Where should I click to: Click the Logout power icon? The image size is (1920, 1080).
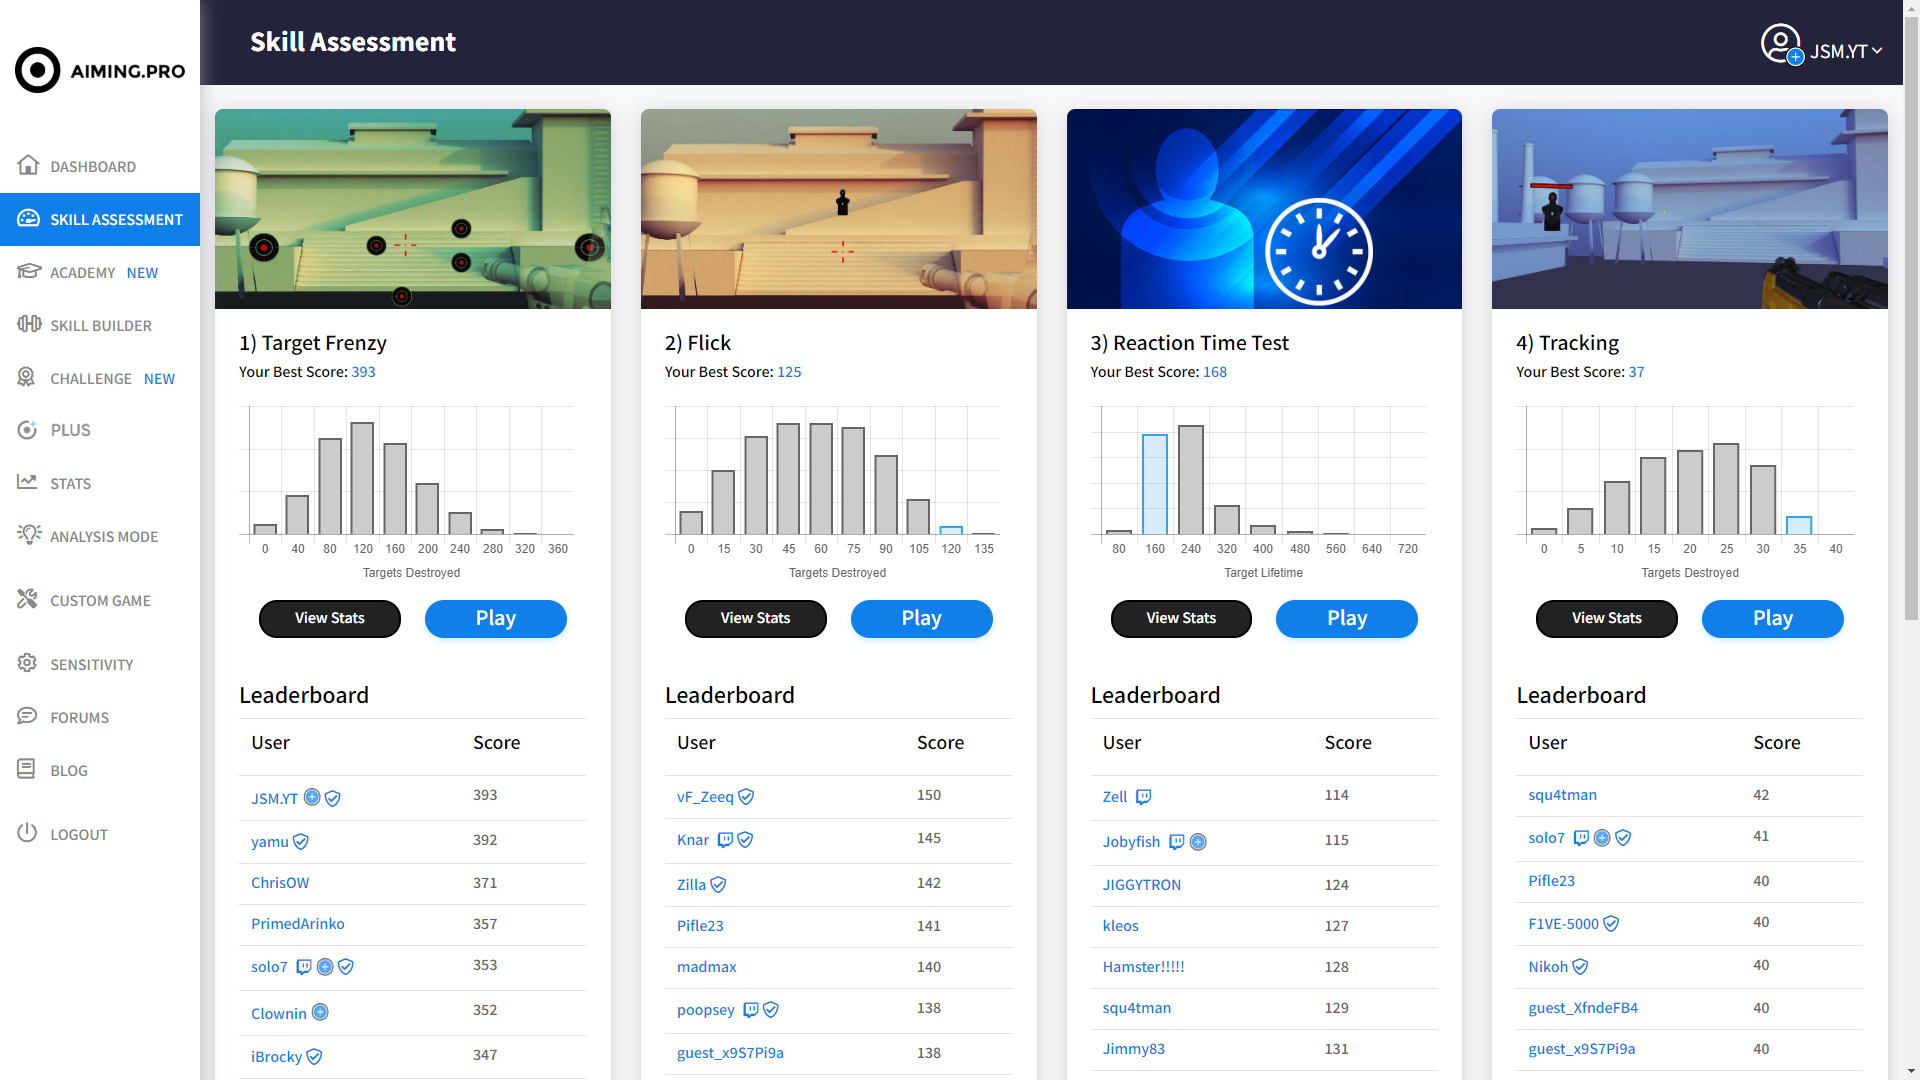click(28, 833)
